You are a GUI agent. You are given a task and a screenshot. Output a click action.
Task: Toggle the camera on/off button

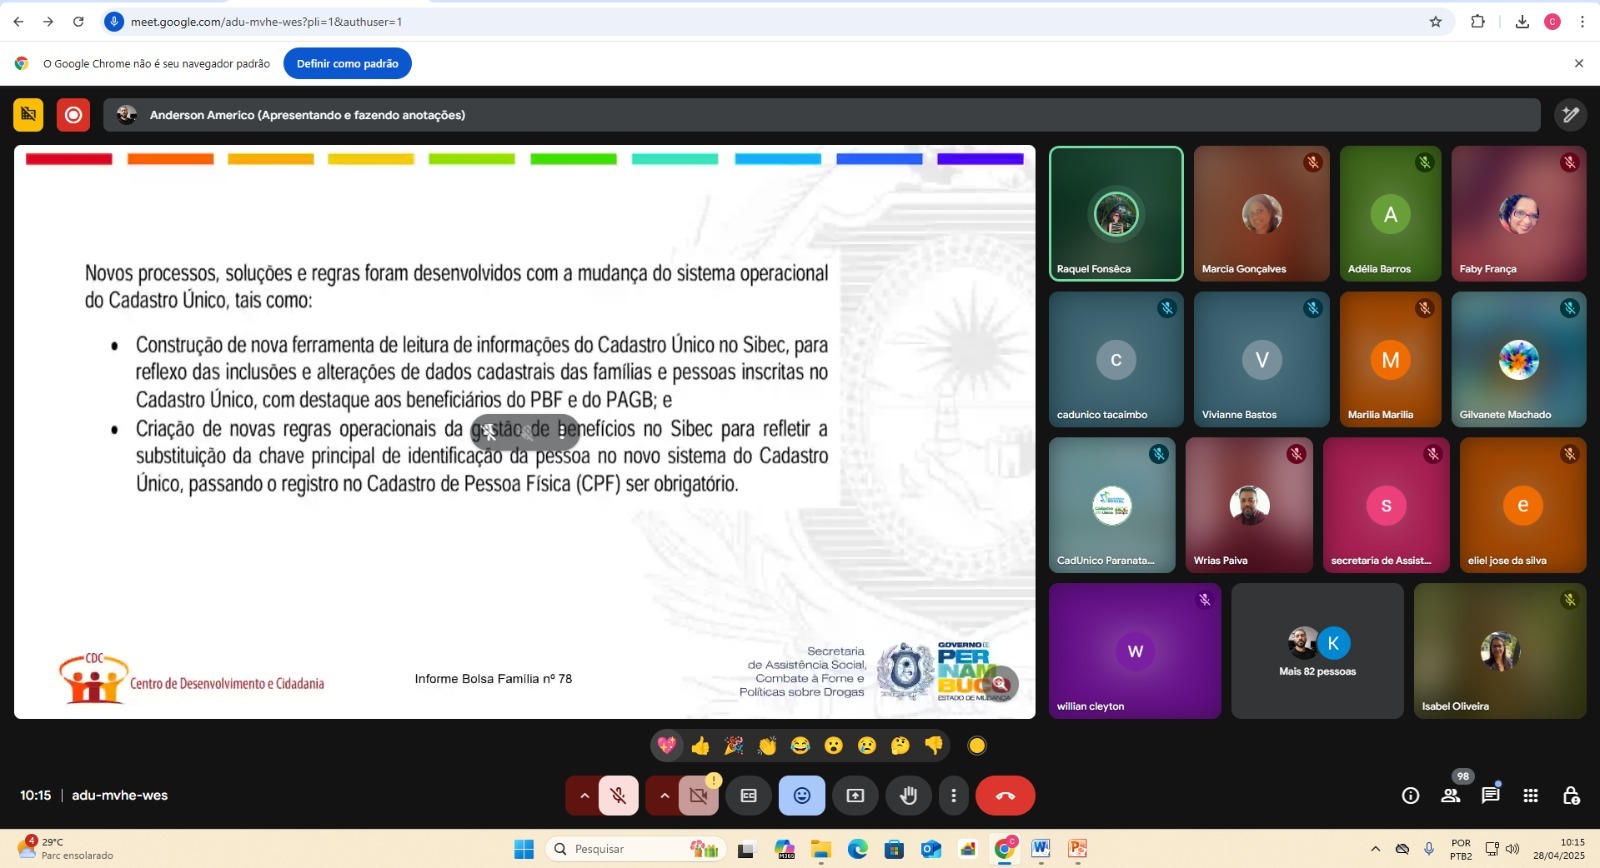(699, 796)
